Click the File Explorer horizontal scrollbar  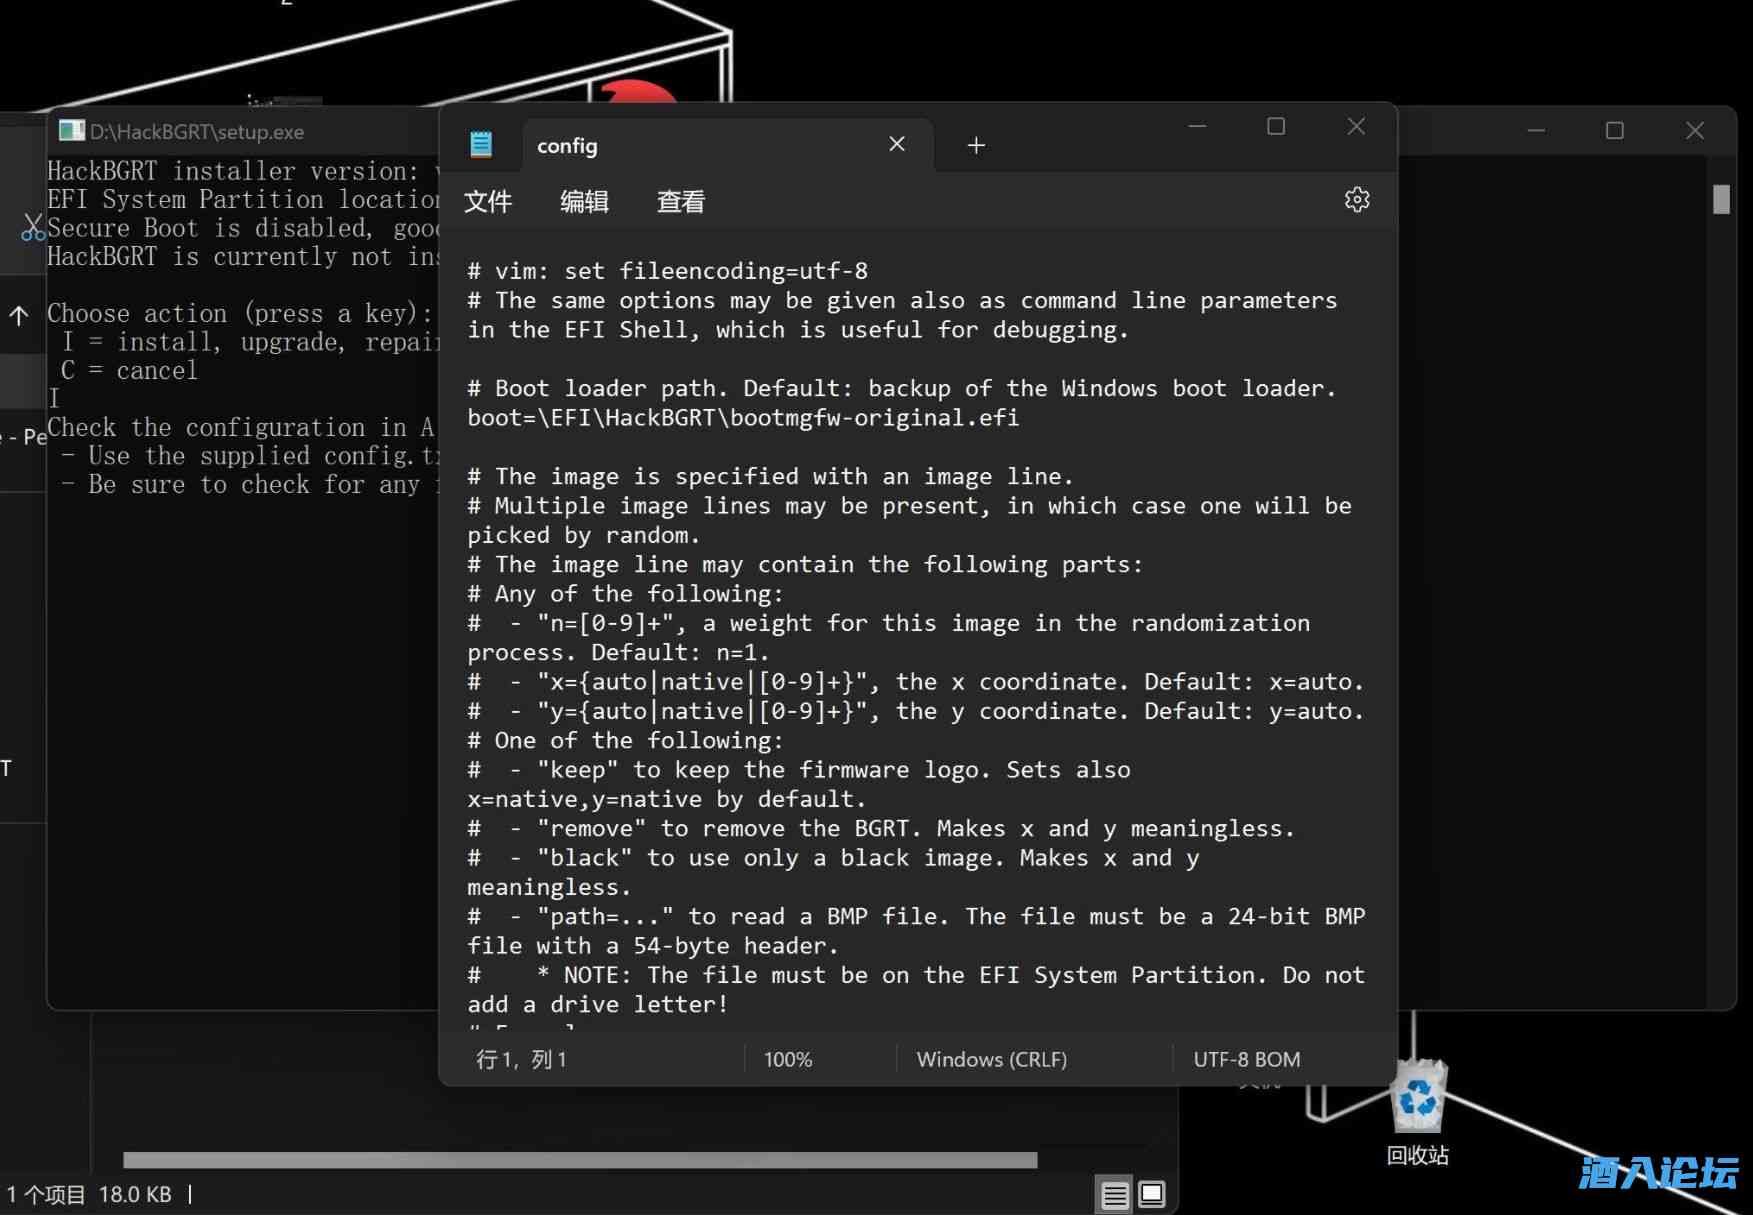tap(580, 1160)
